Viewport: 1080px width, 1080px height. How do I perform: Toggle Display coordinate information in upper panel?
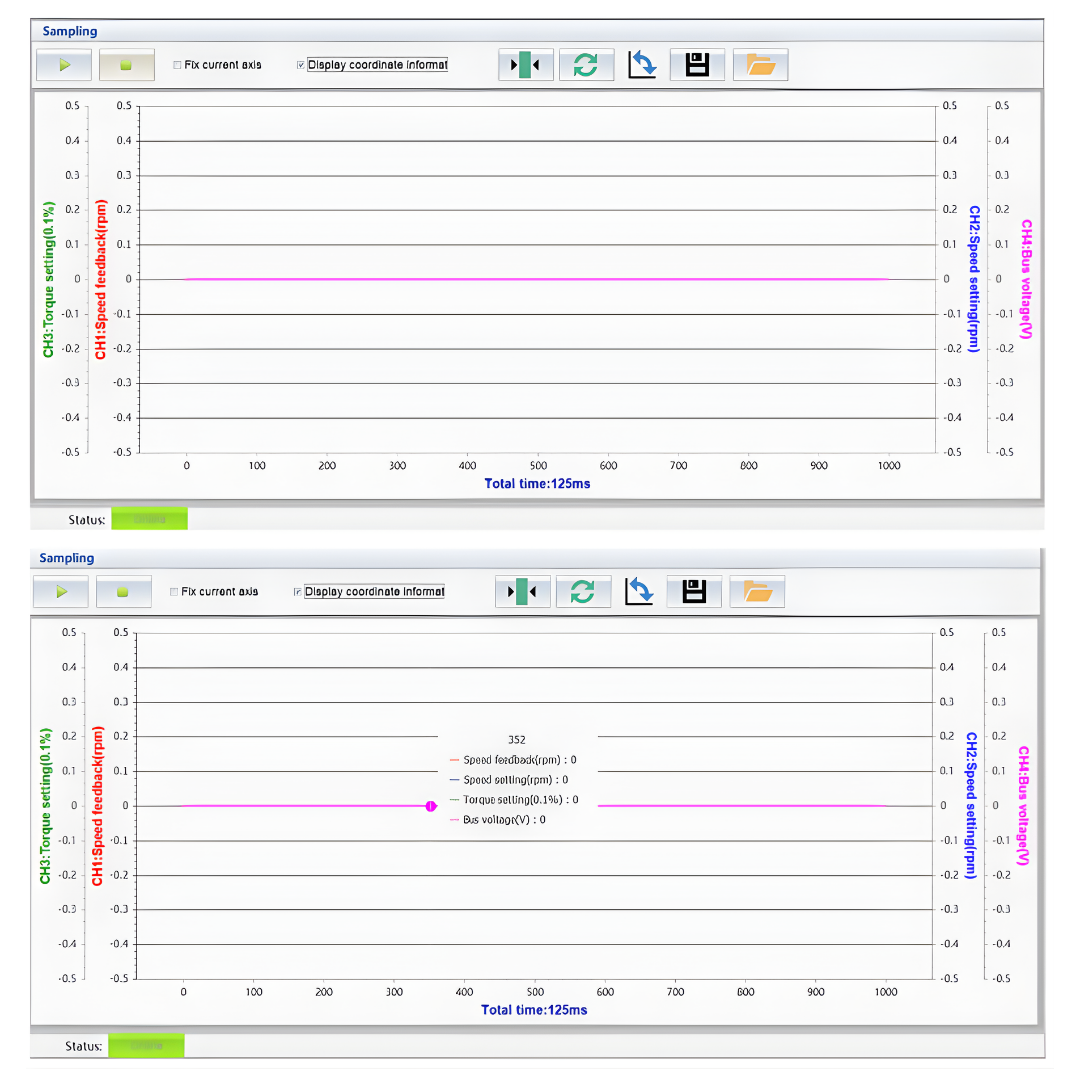pos(301,65)
